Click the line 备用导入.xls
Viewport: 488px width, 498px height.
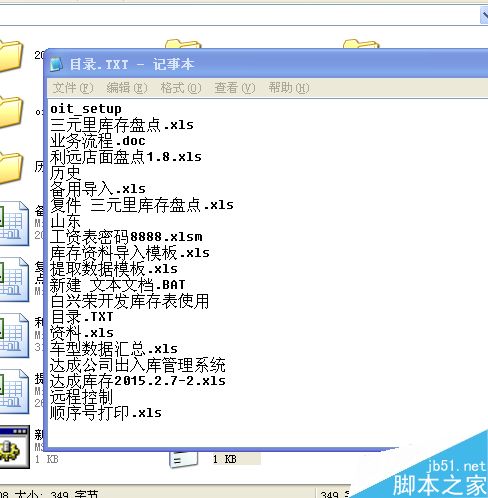pos(98,189)
